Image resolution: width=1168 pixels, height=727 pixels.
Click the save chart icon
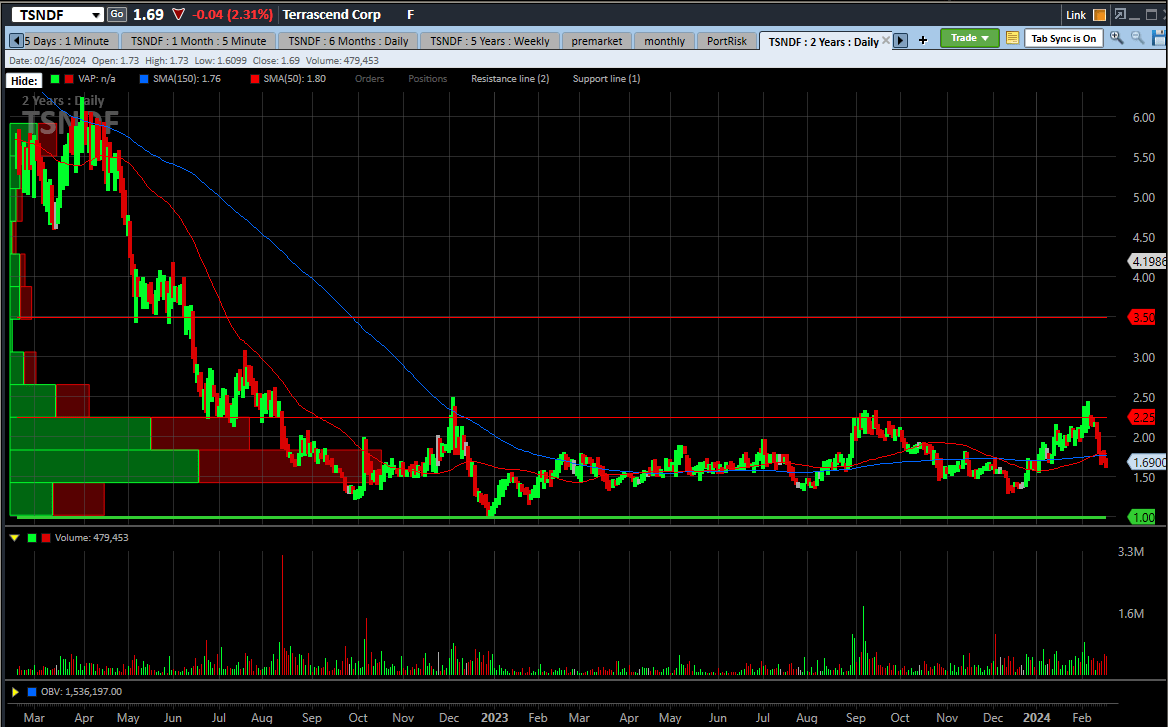pyautogui.click(x=1161, y=38)
